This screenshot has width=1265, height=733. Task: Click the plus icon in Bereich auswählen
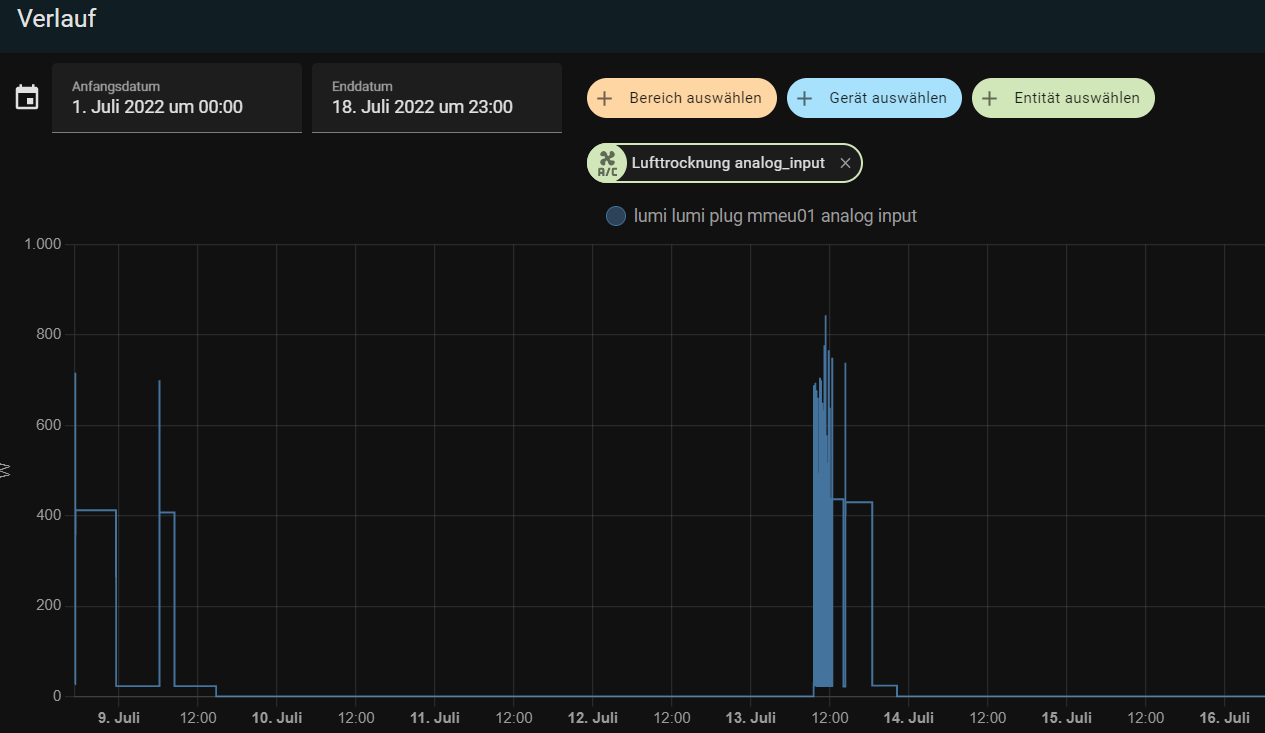pyautogui.click(x=605, y=98)
